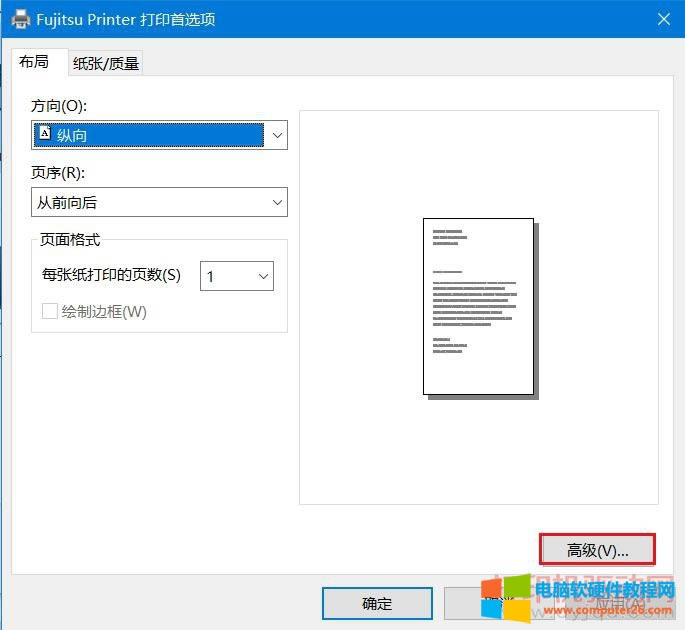Expand the 每张纸打印的页数 dropdown arrow
The height and width of the screenshot is (630, 685).
click(263, 276)
